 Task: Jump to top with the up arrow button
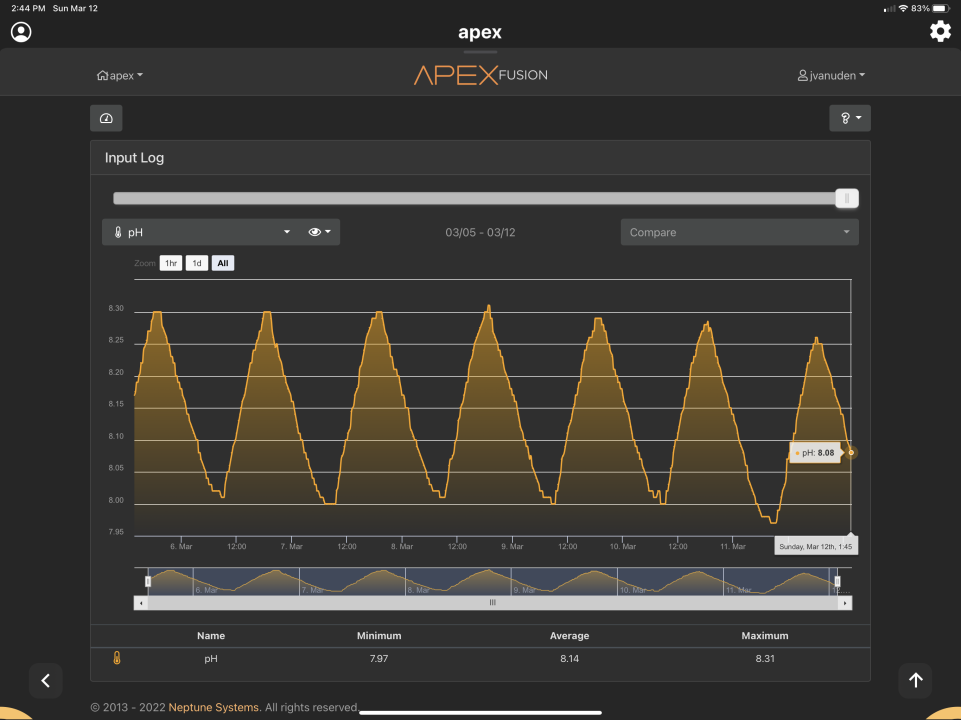pyautogui.click(x=916, y=680)
